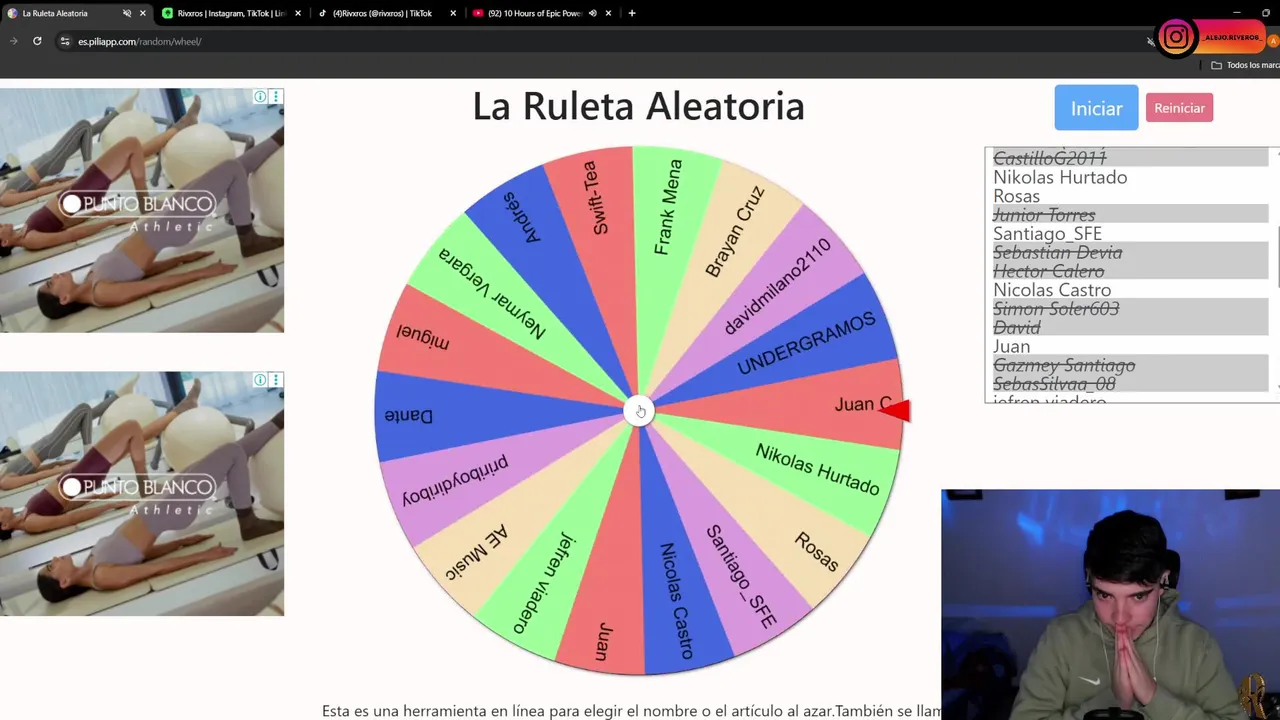Image resolution: width=1280 pixels, height=720 pixels.
Task: Select Rosas in the name list
Action: (1130, 196)
